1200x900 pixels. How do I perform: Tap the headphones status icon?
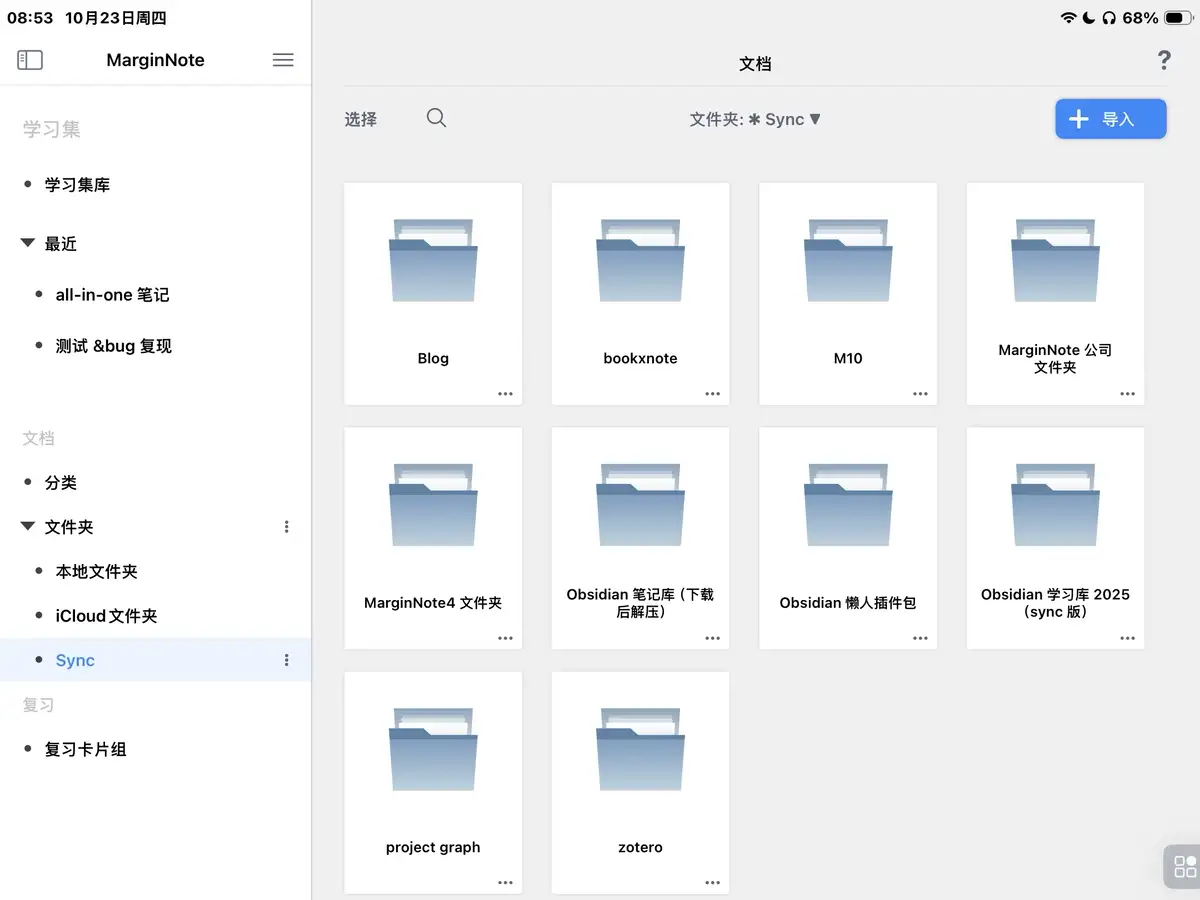tap(1109, 18)
